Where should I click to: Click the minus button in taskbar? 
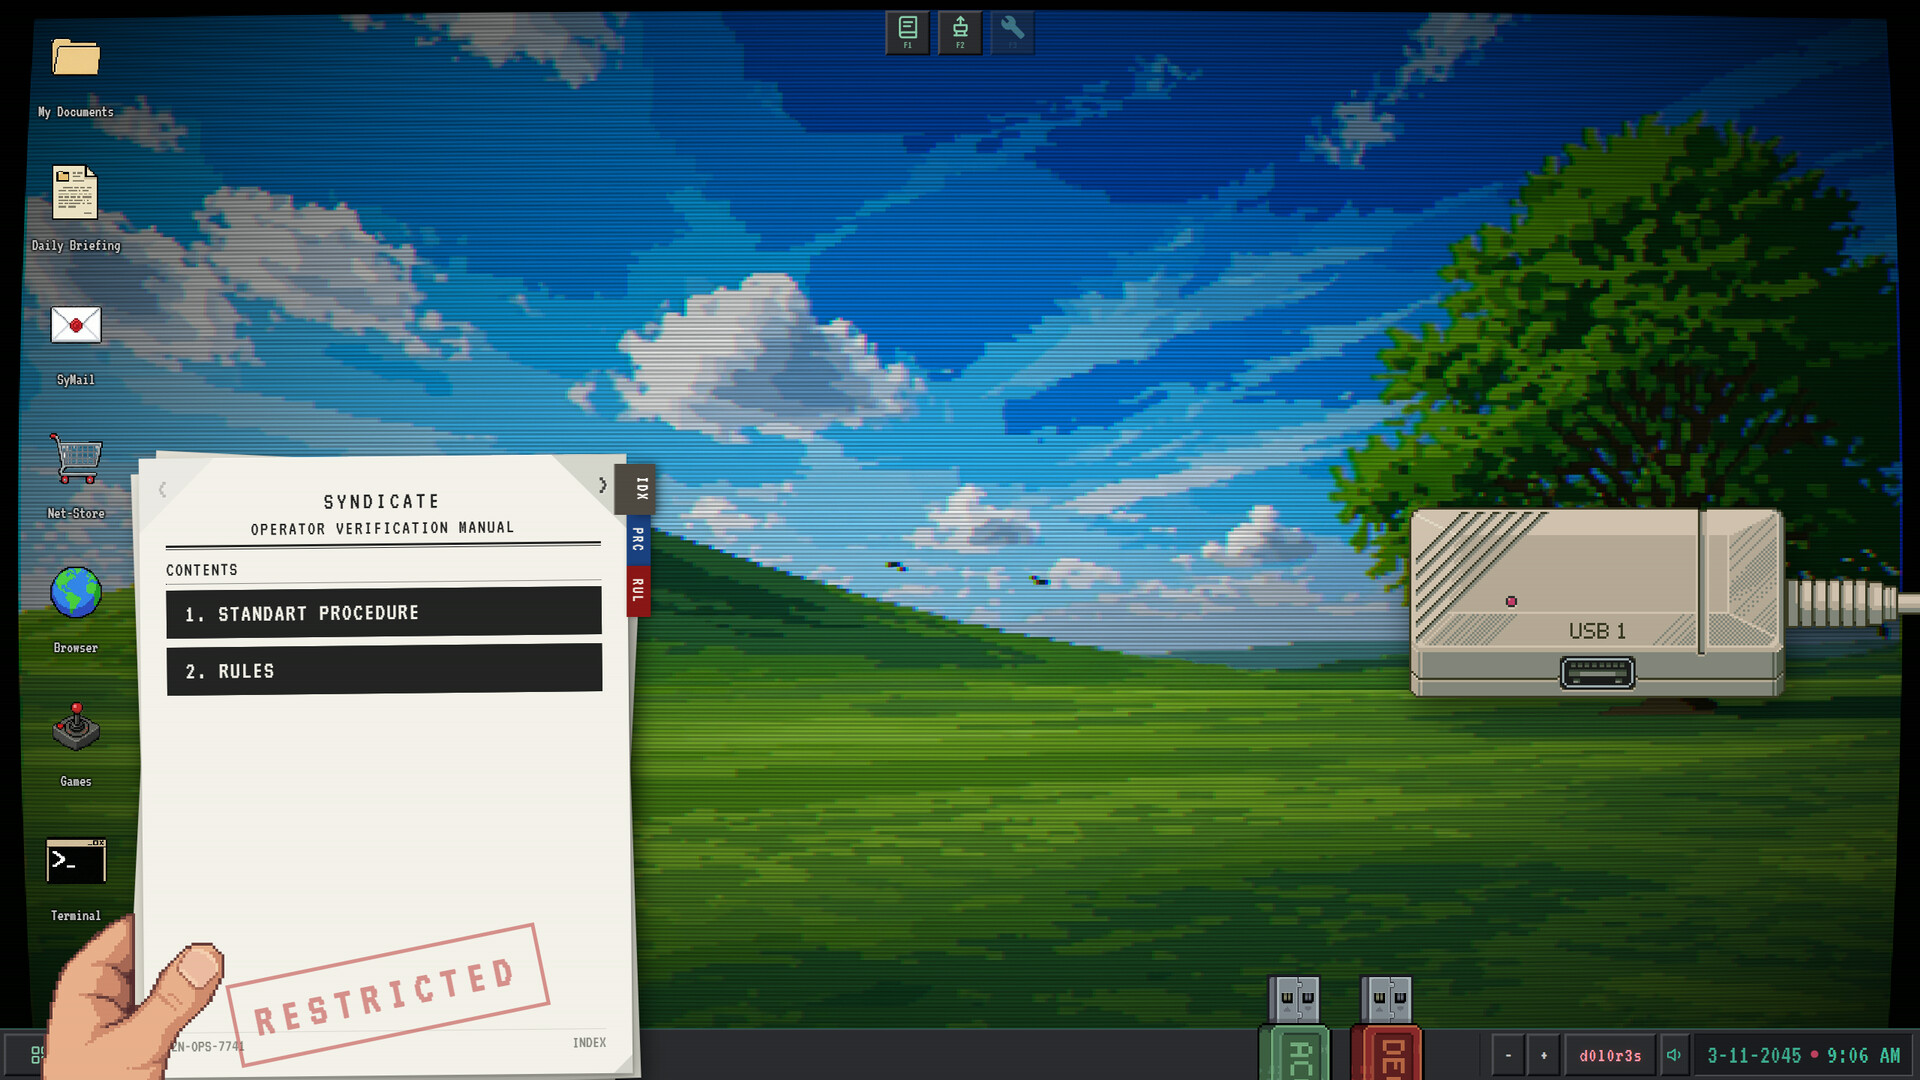click(1508, 1055)
